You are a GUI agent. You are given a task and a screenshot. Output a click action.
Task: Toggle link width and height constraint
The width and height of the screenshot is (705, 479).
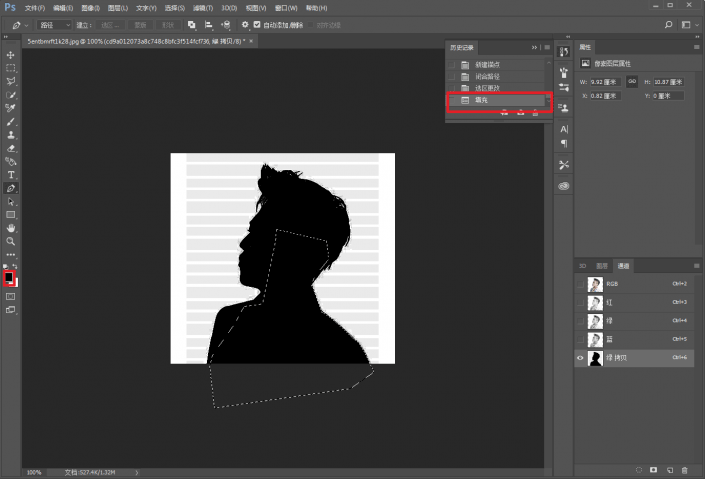click(632, 81)
